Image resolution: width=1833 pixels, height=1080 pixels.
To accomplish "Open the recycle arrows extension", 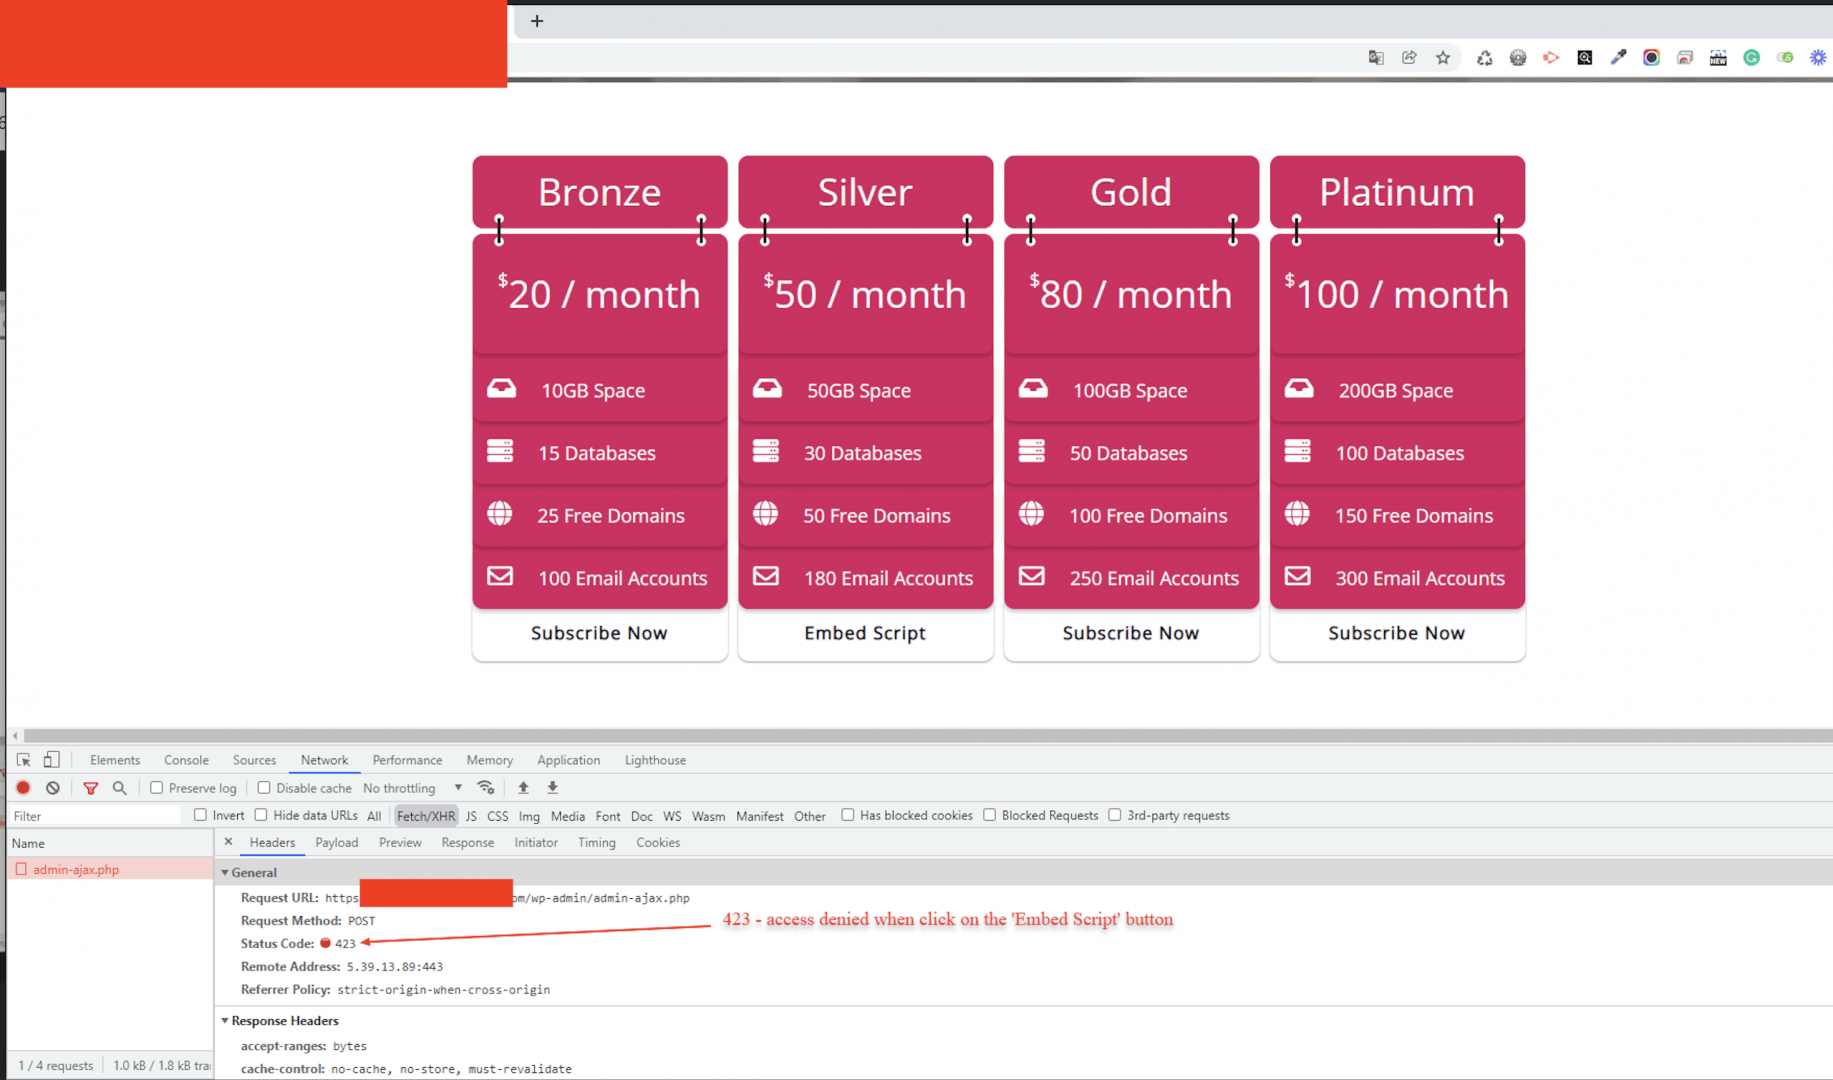I will tap(1485, 58).
